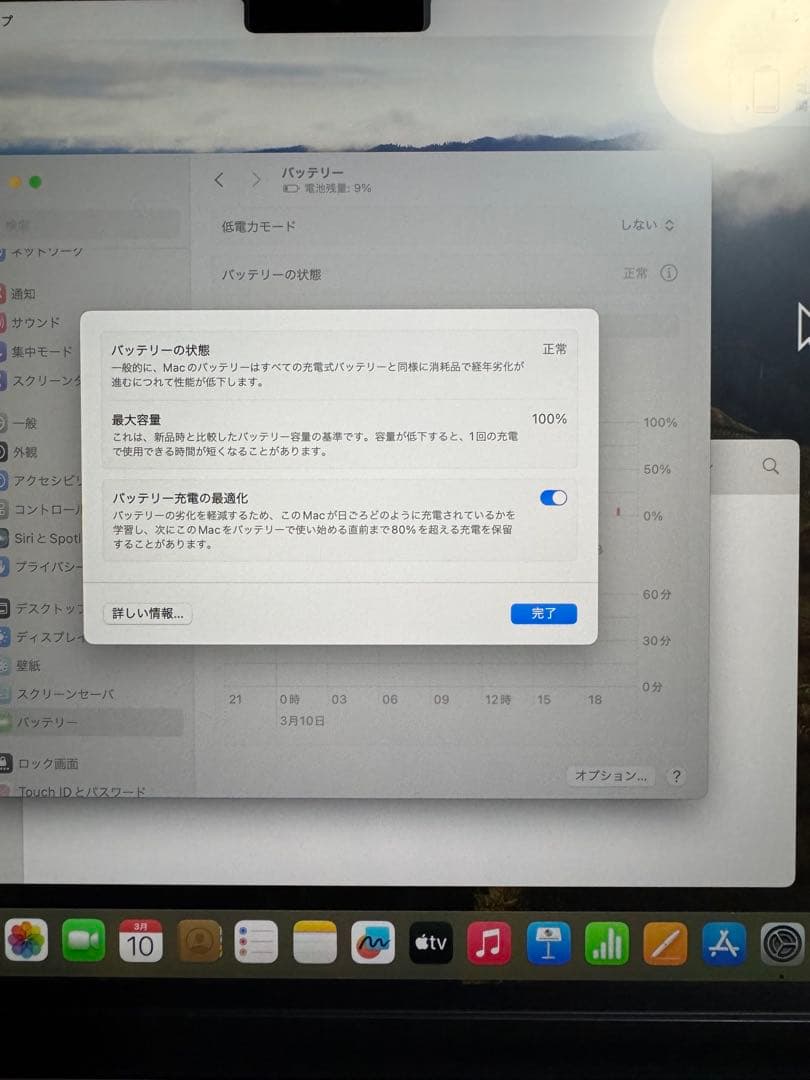Click the forward navigation chevron

[x=255, y=179]
